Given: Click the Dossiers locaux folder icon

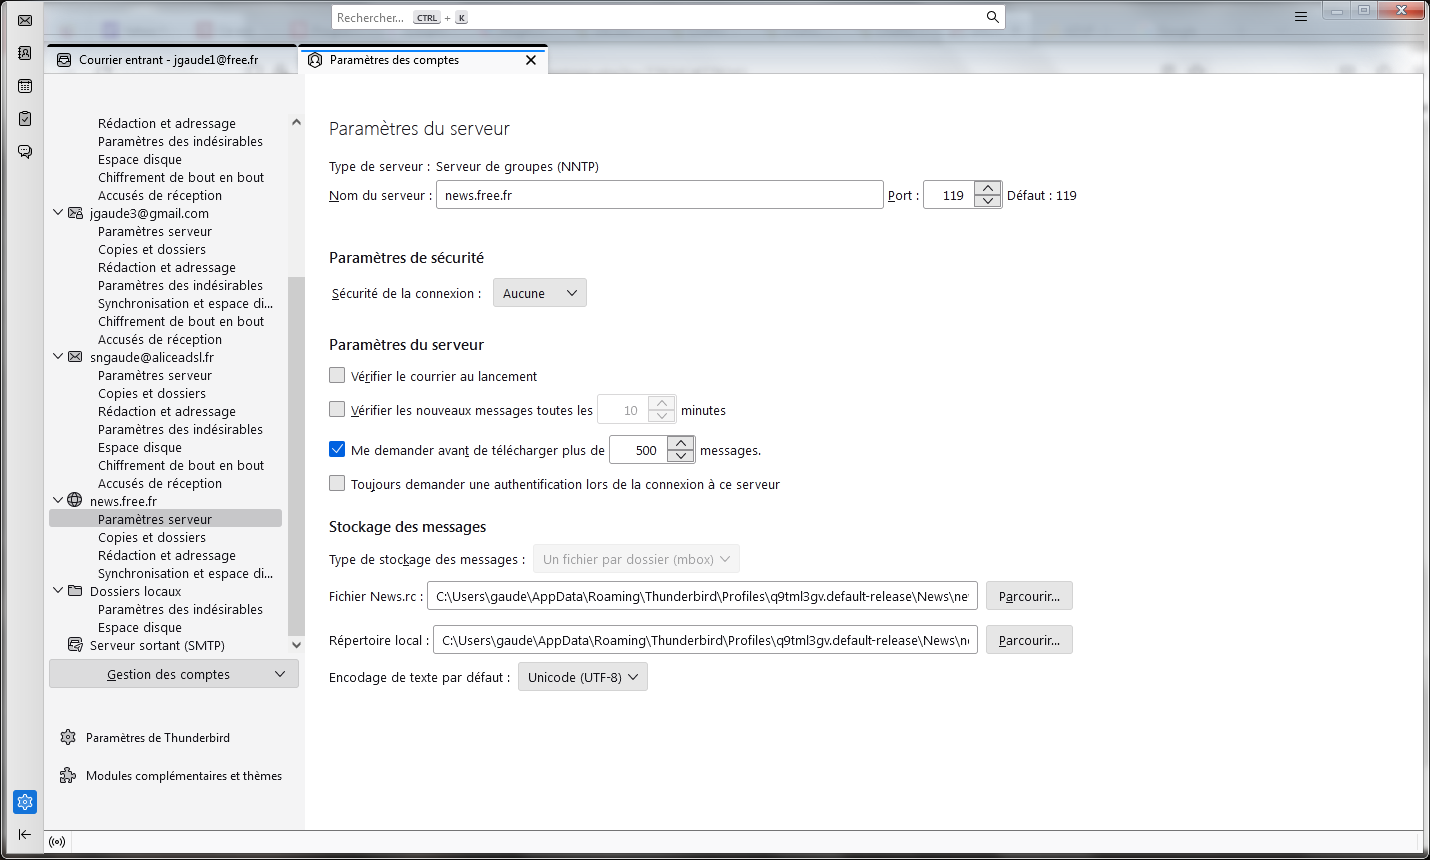Looking at the screenshot, I should coord(75,591).
